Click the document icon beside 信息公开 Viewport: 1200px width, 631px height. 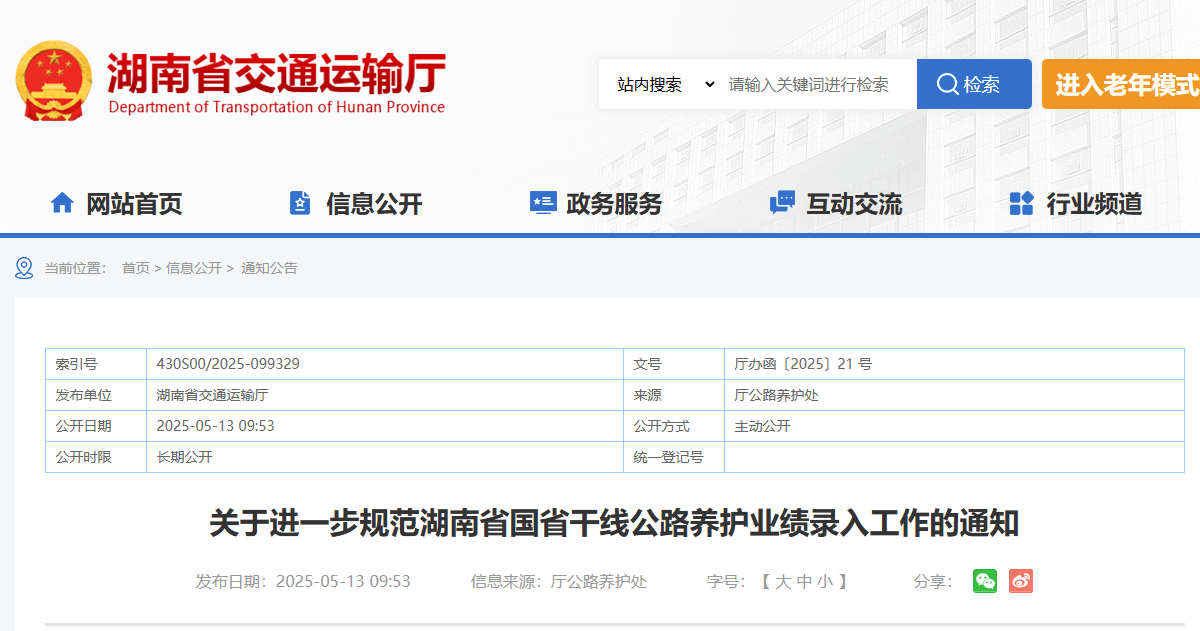[x=300, y=204]
